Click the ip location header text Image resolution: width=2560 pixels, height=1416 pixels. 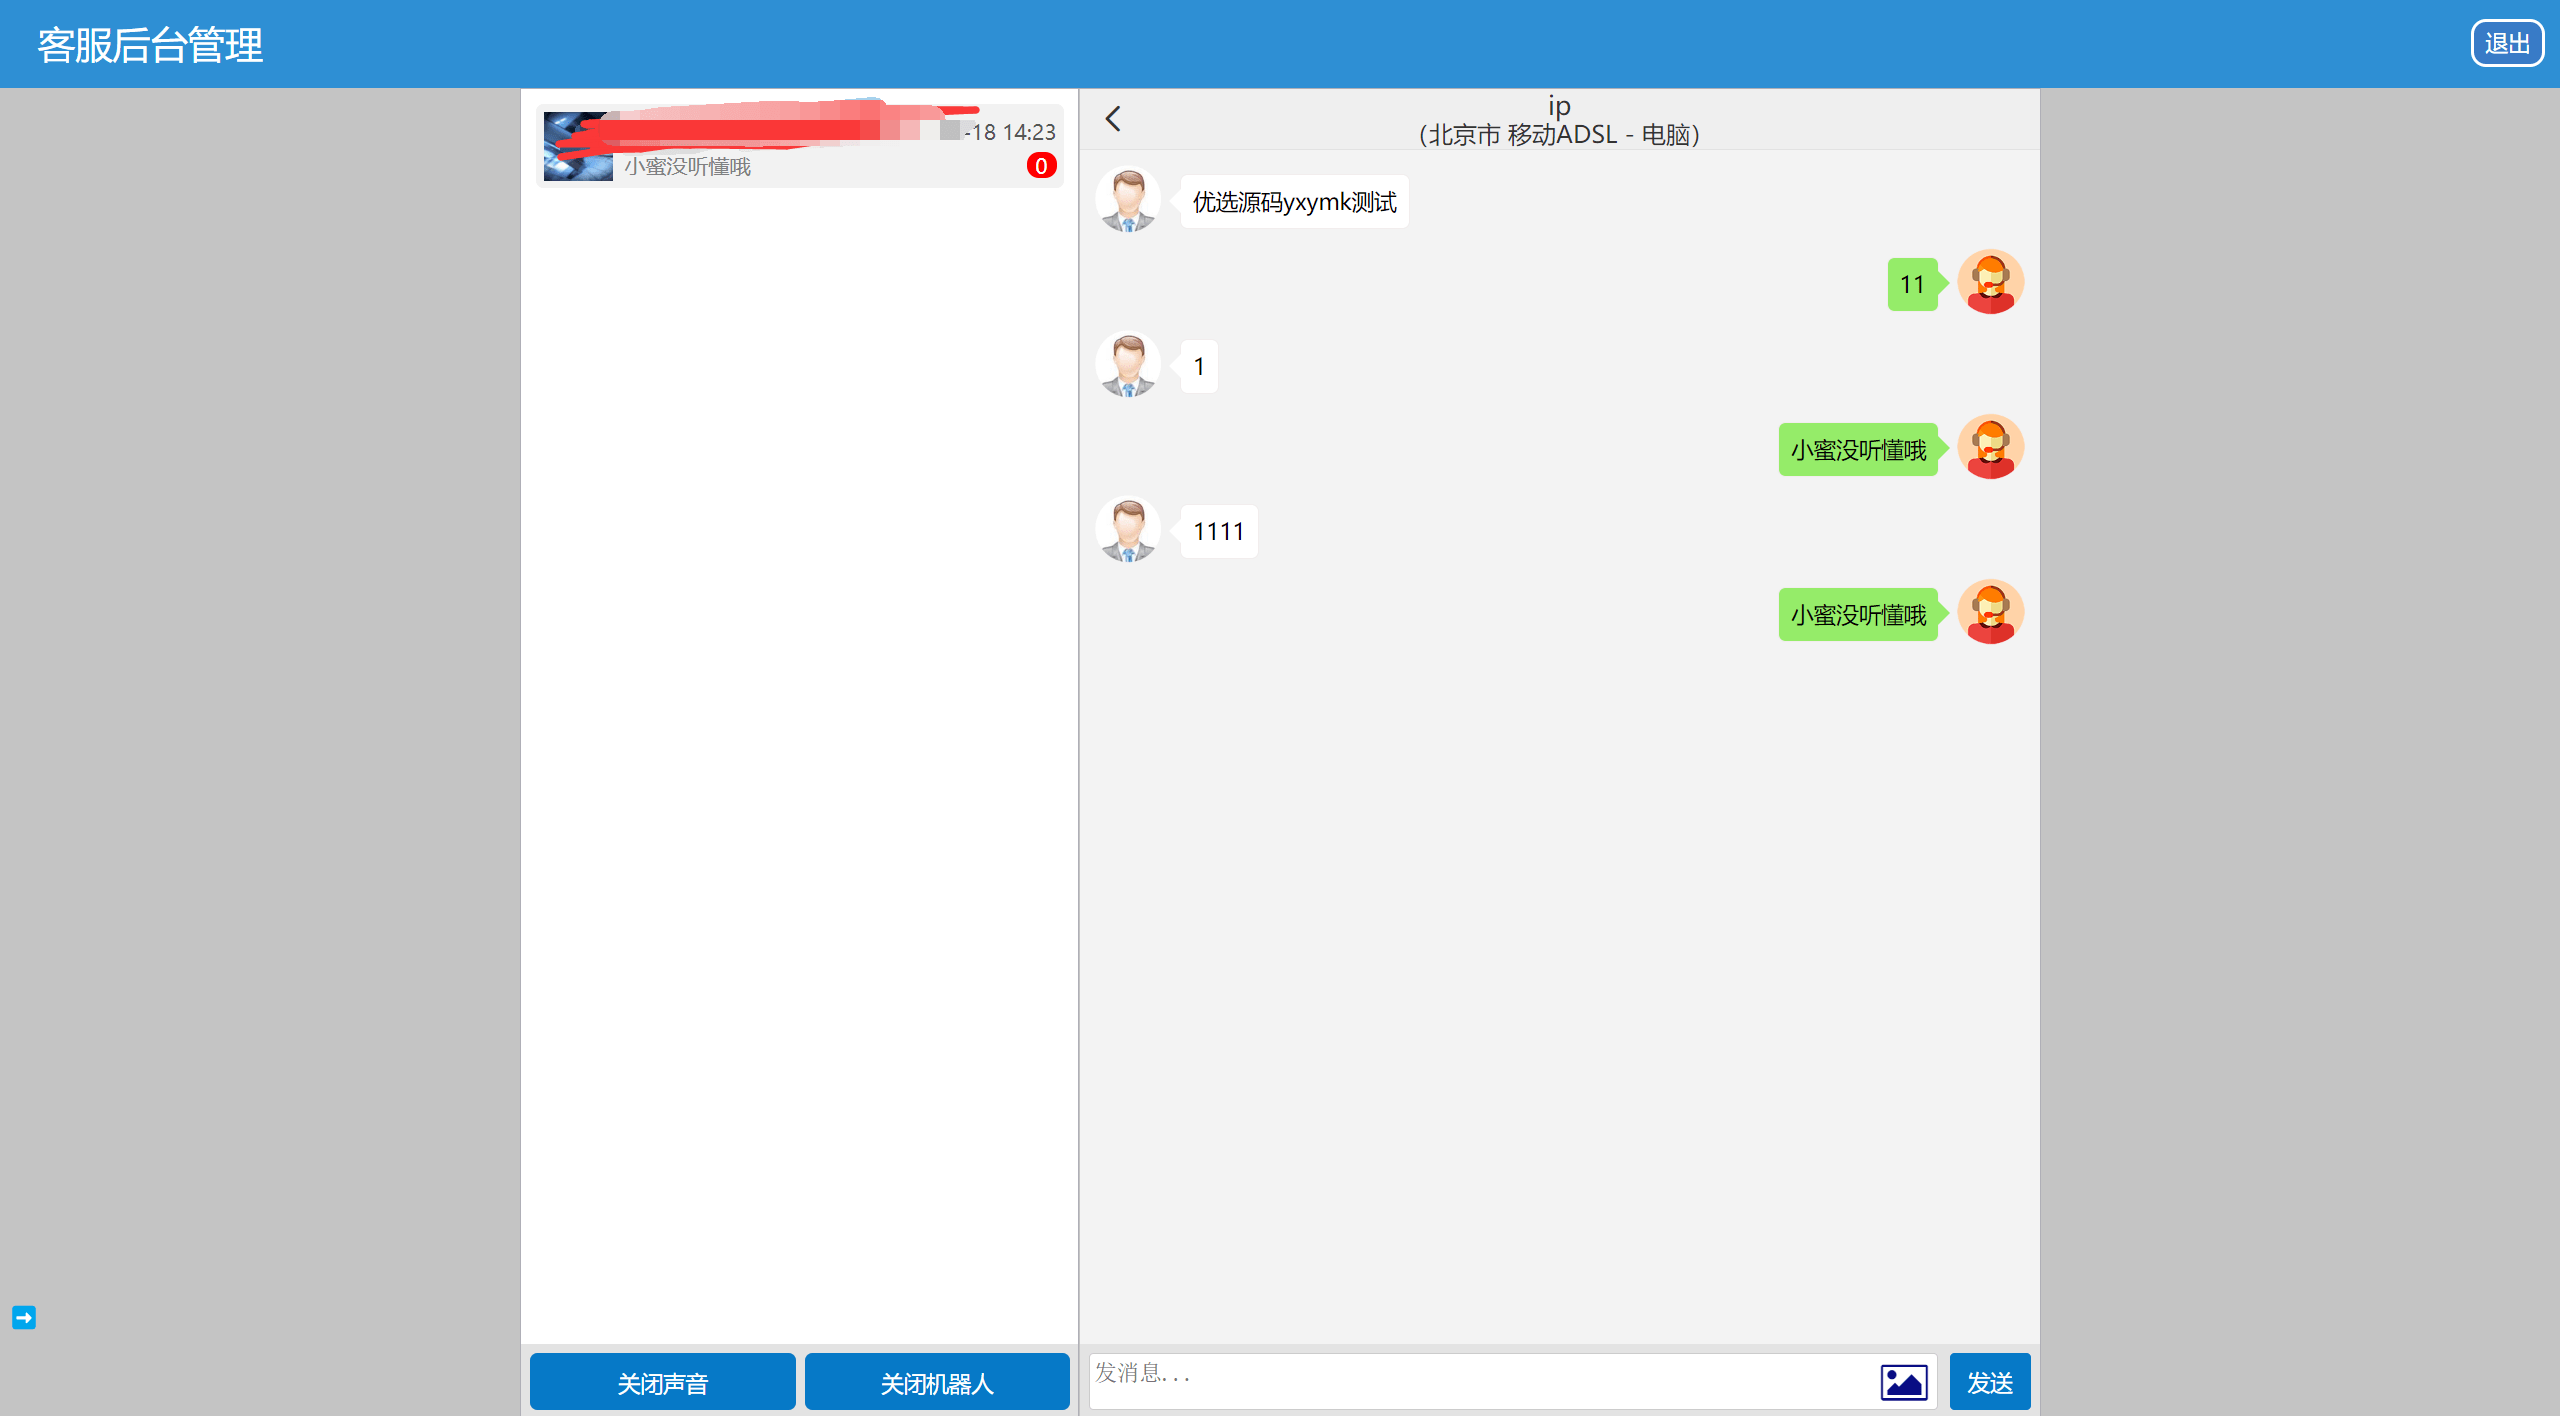tap(1559, 120)
